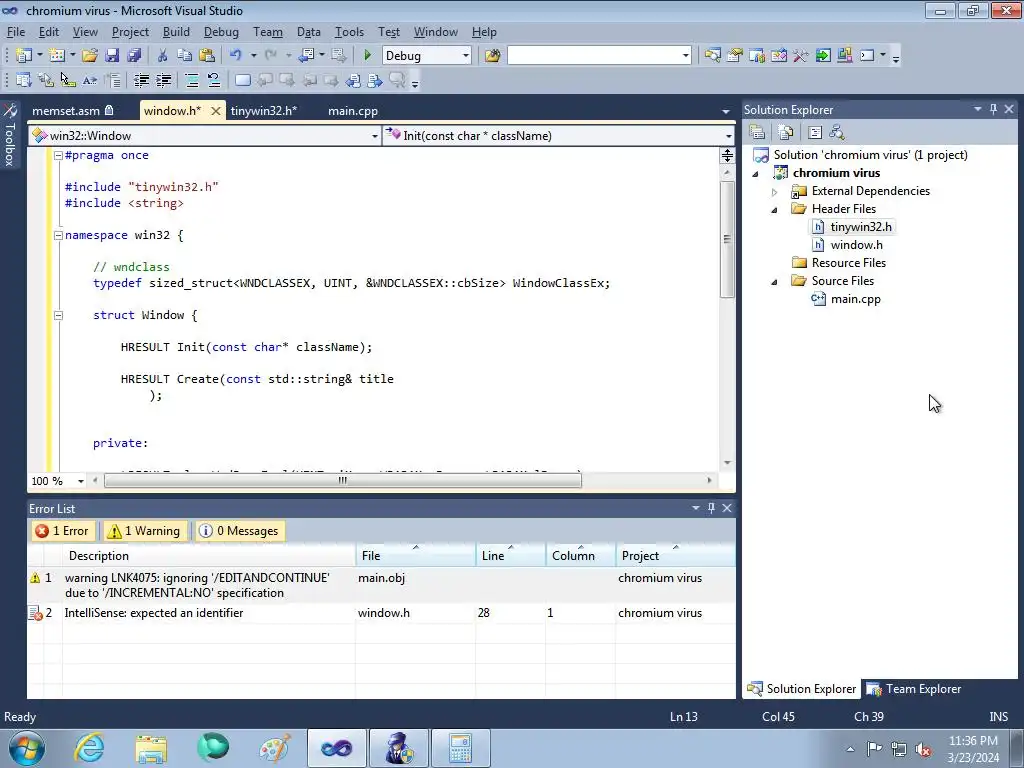Switch to the tinywin32.h* tab
The width and height of the screenshot is (1024, 768).
coord(264,111)
